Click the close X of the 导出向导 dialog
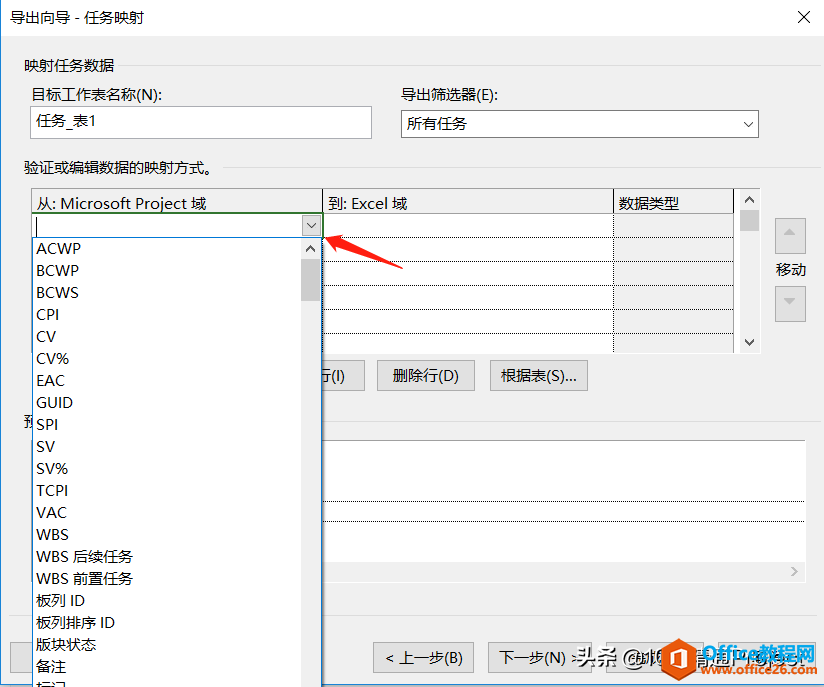Viewport: 824px width, 687px height. coord(803,17)
